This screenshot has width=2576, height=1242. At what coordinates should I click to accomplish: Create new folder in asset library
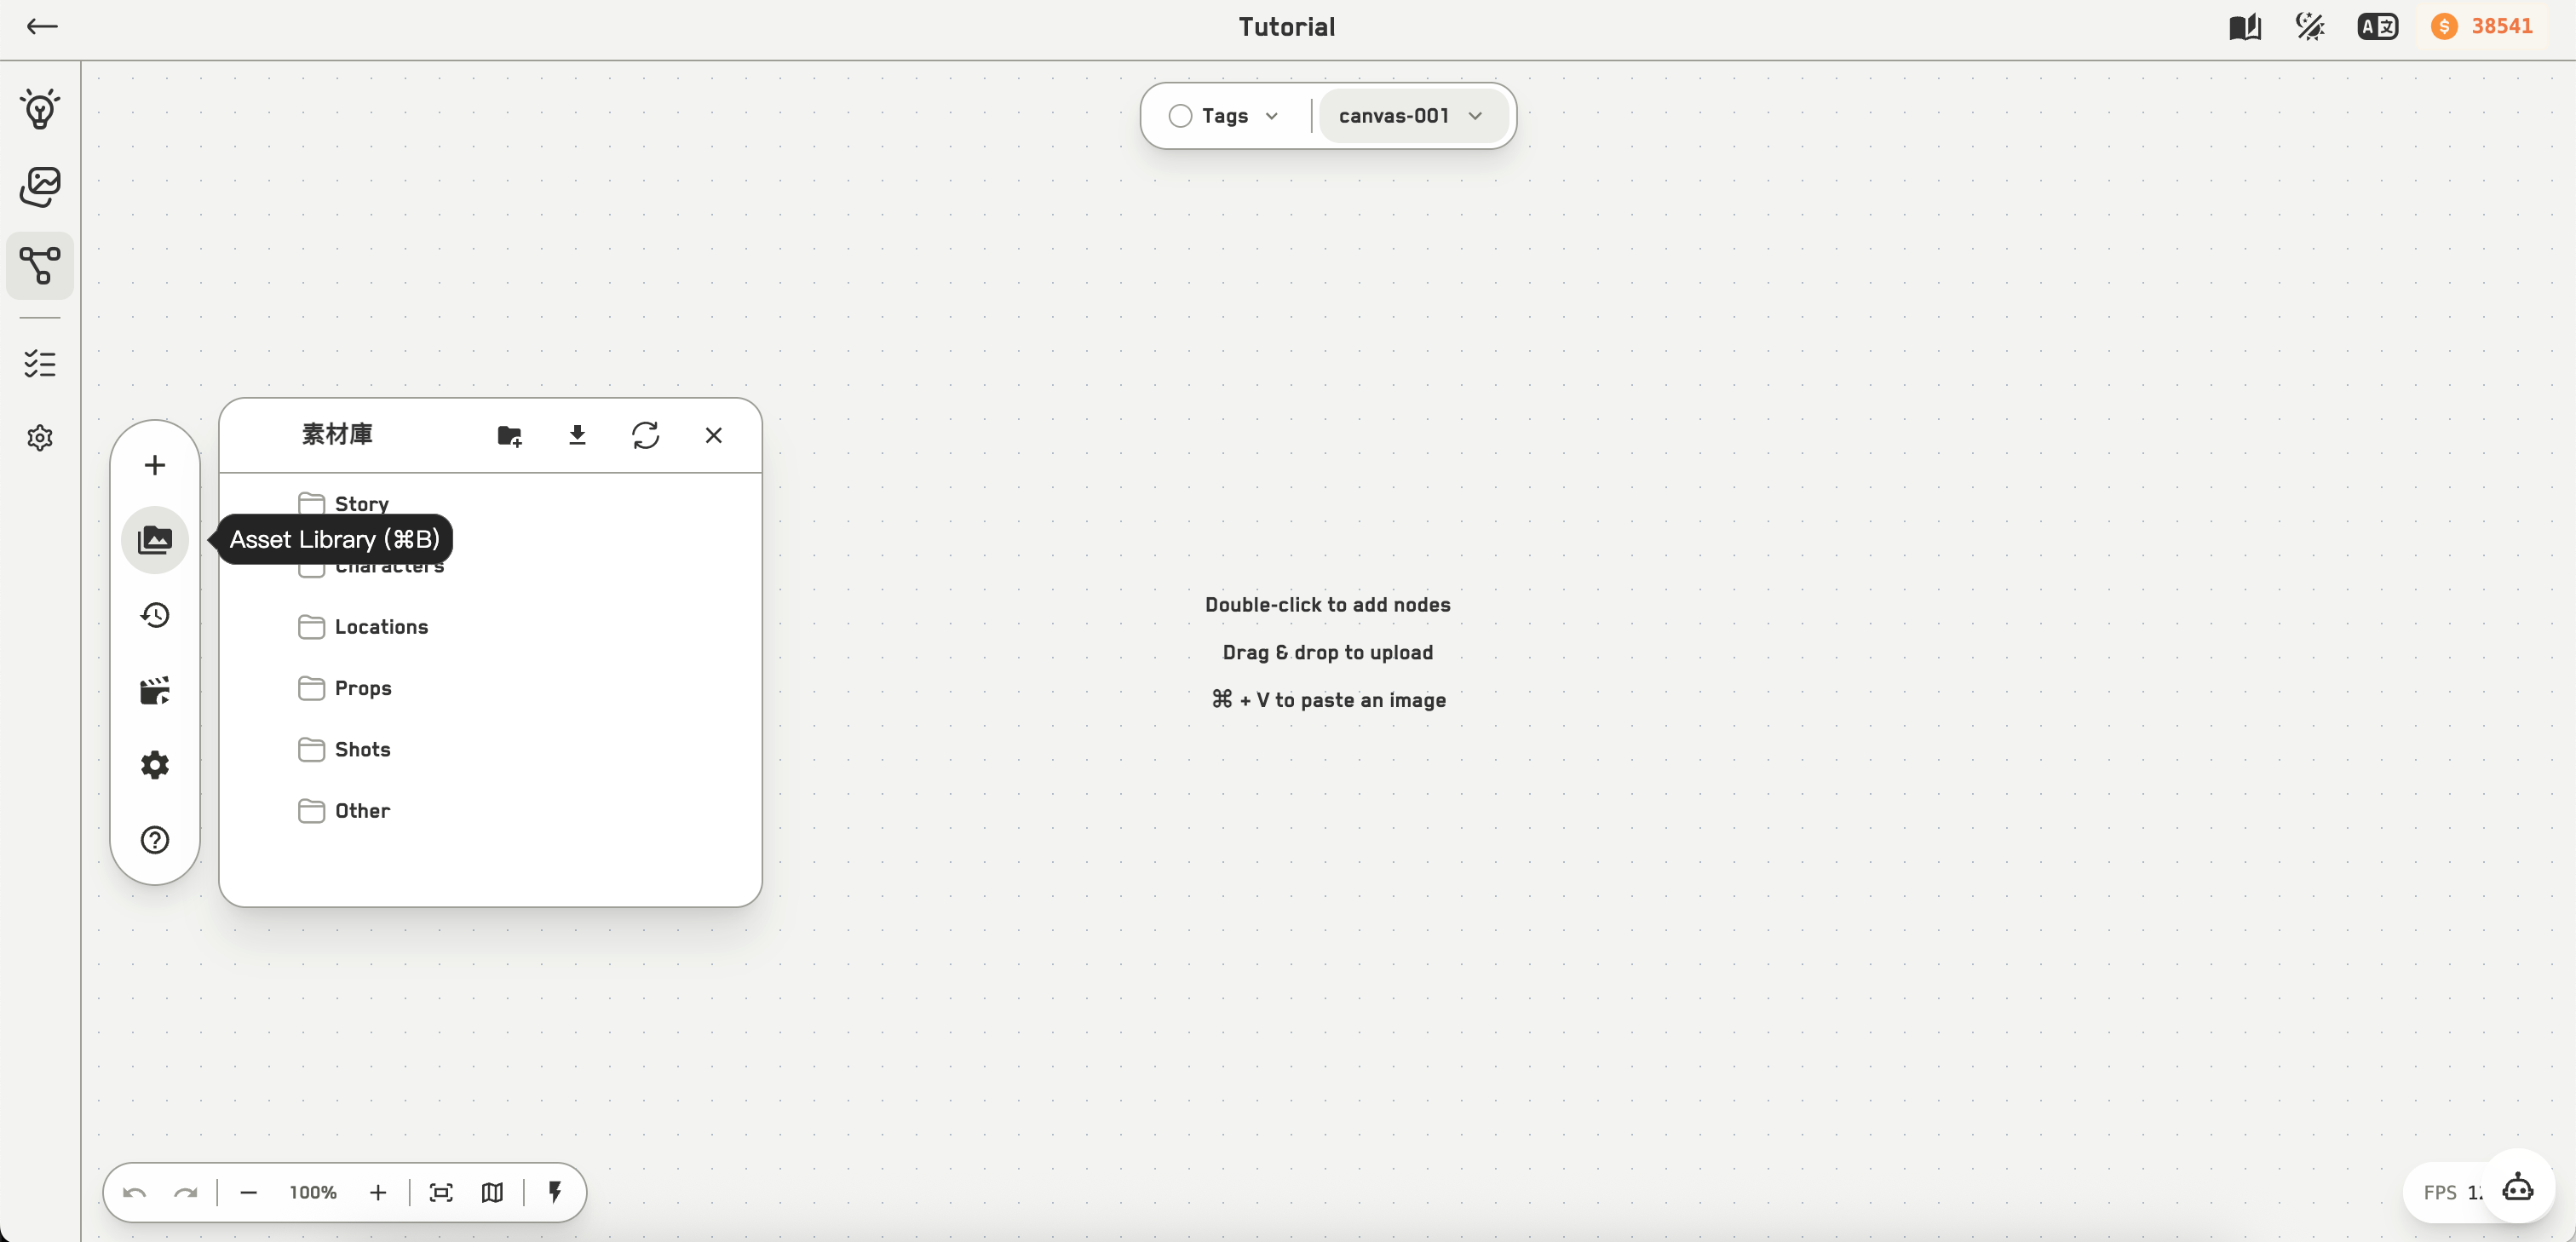click(x=510, y=435)
